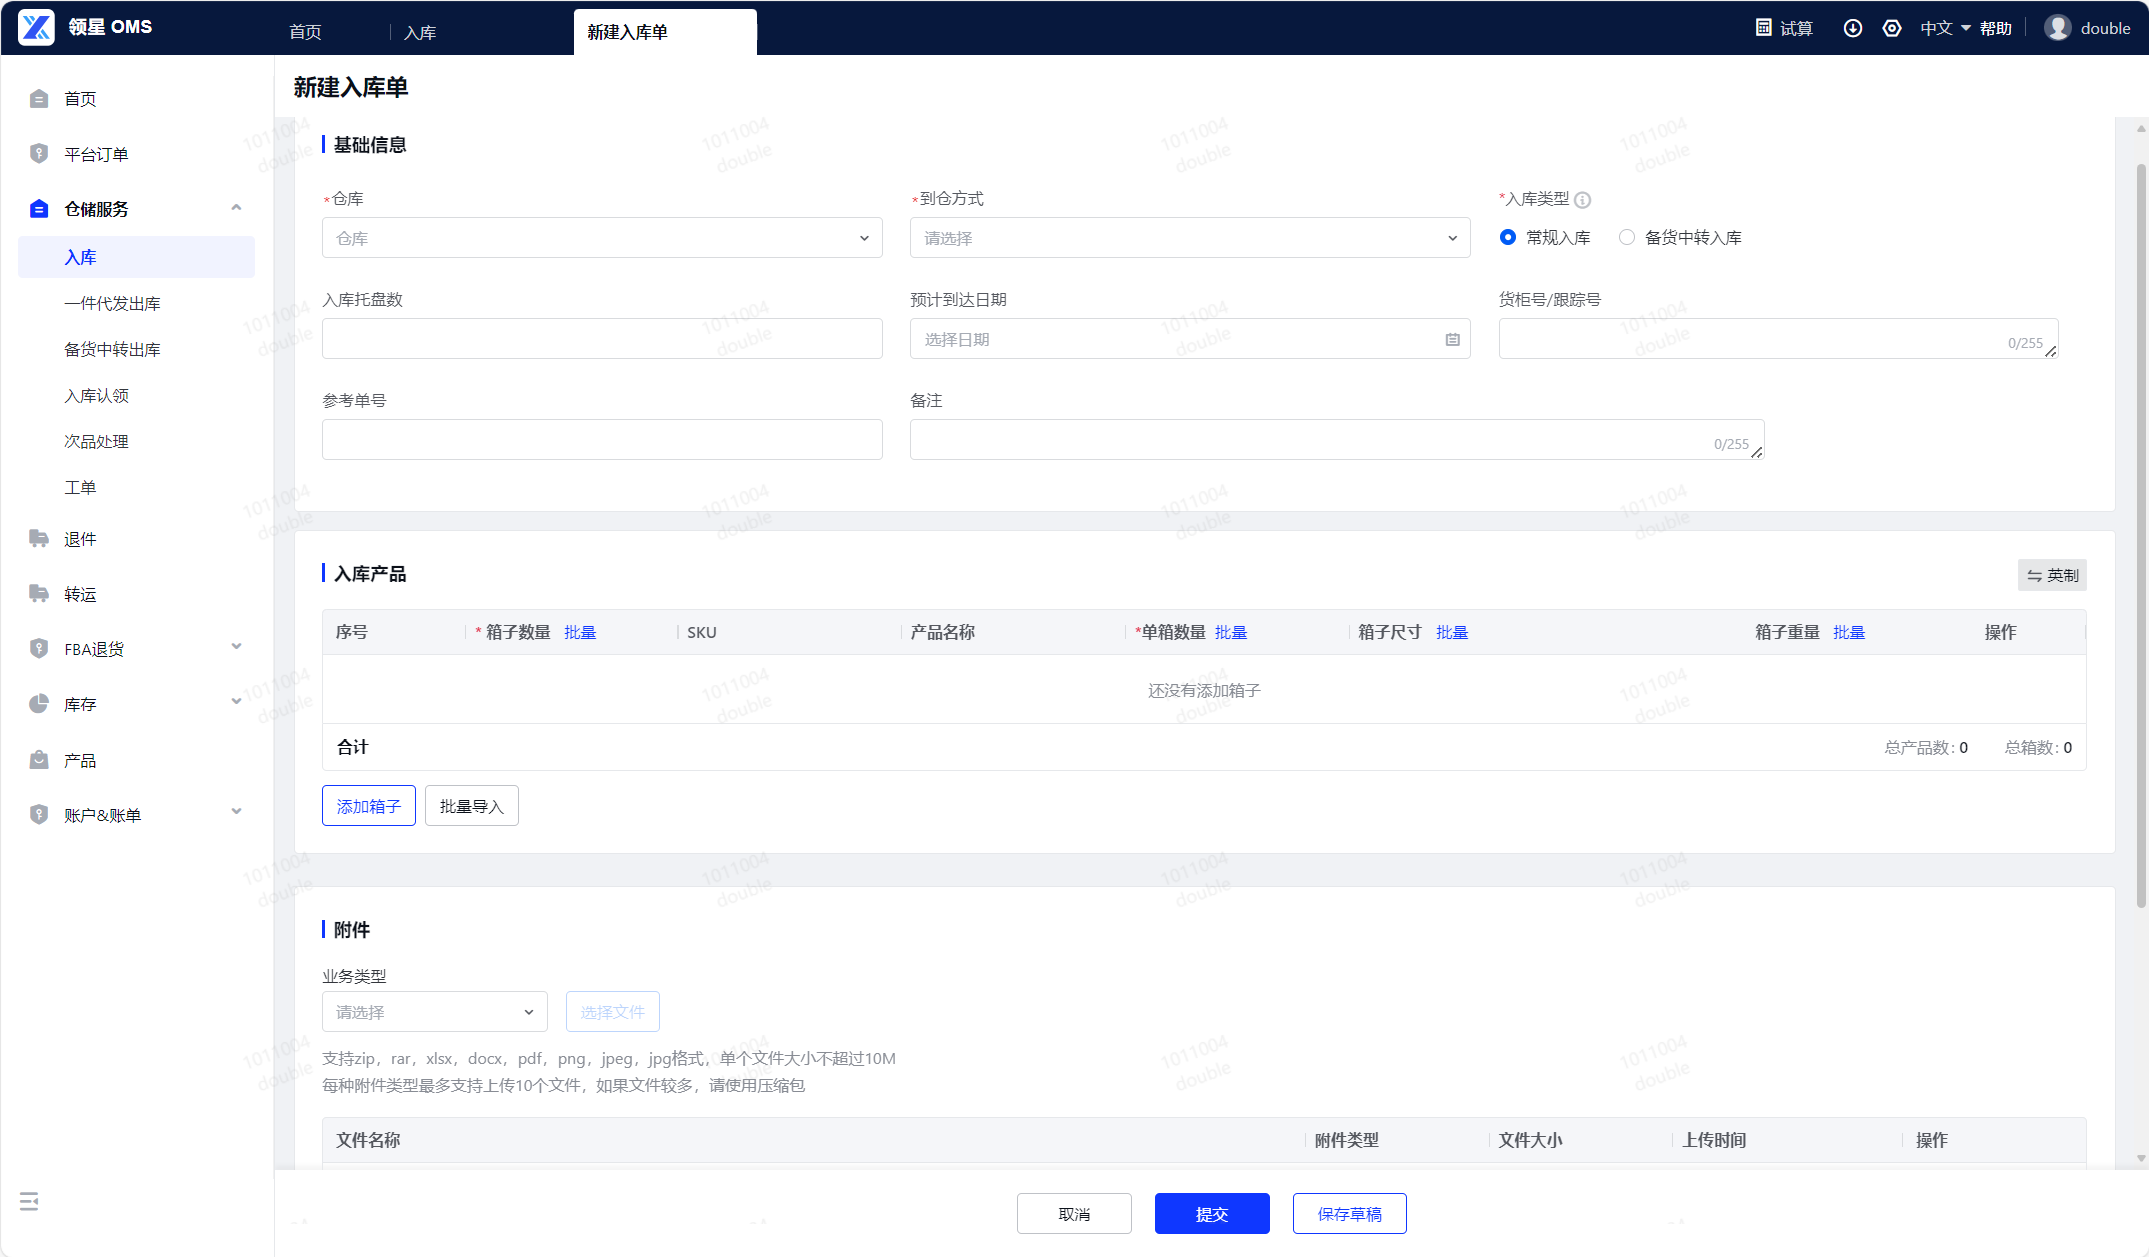This screenshot has width=2149, height=1257.
Task: Click 批量 link beside 箱子重量
Action: pyautogui.click(x=1849, y=632)
